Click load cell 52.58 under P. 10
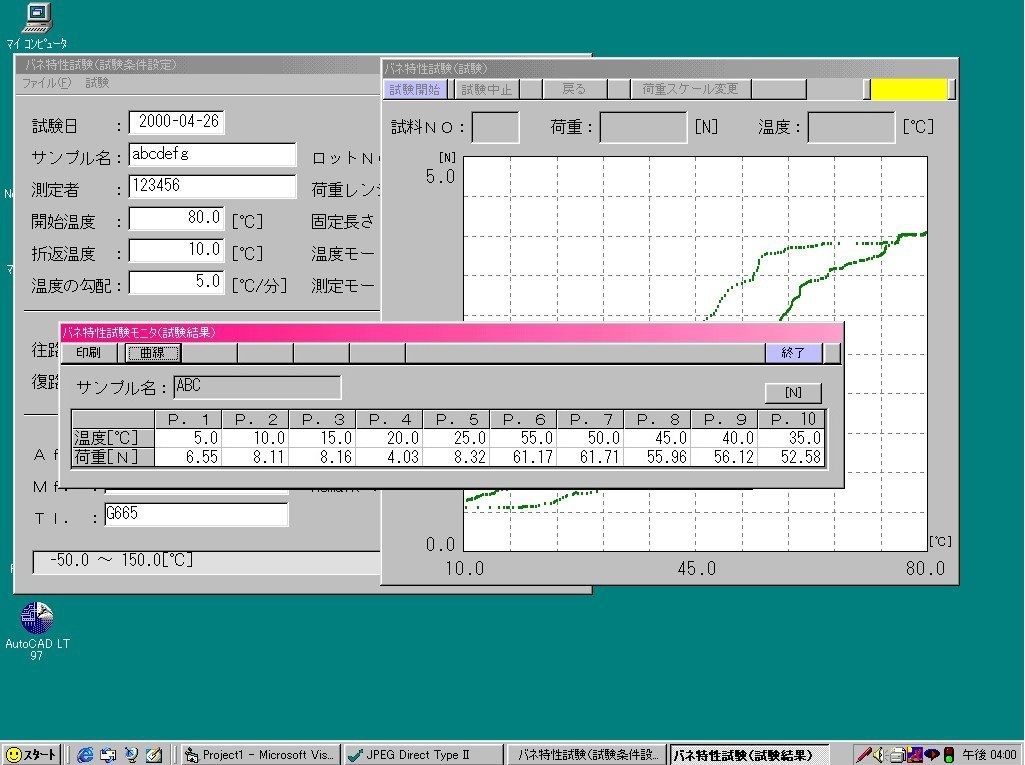 [x=792, y=456]
